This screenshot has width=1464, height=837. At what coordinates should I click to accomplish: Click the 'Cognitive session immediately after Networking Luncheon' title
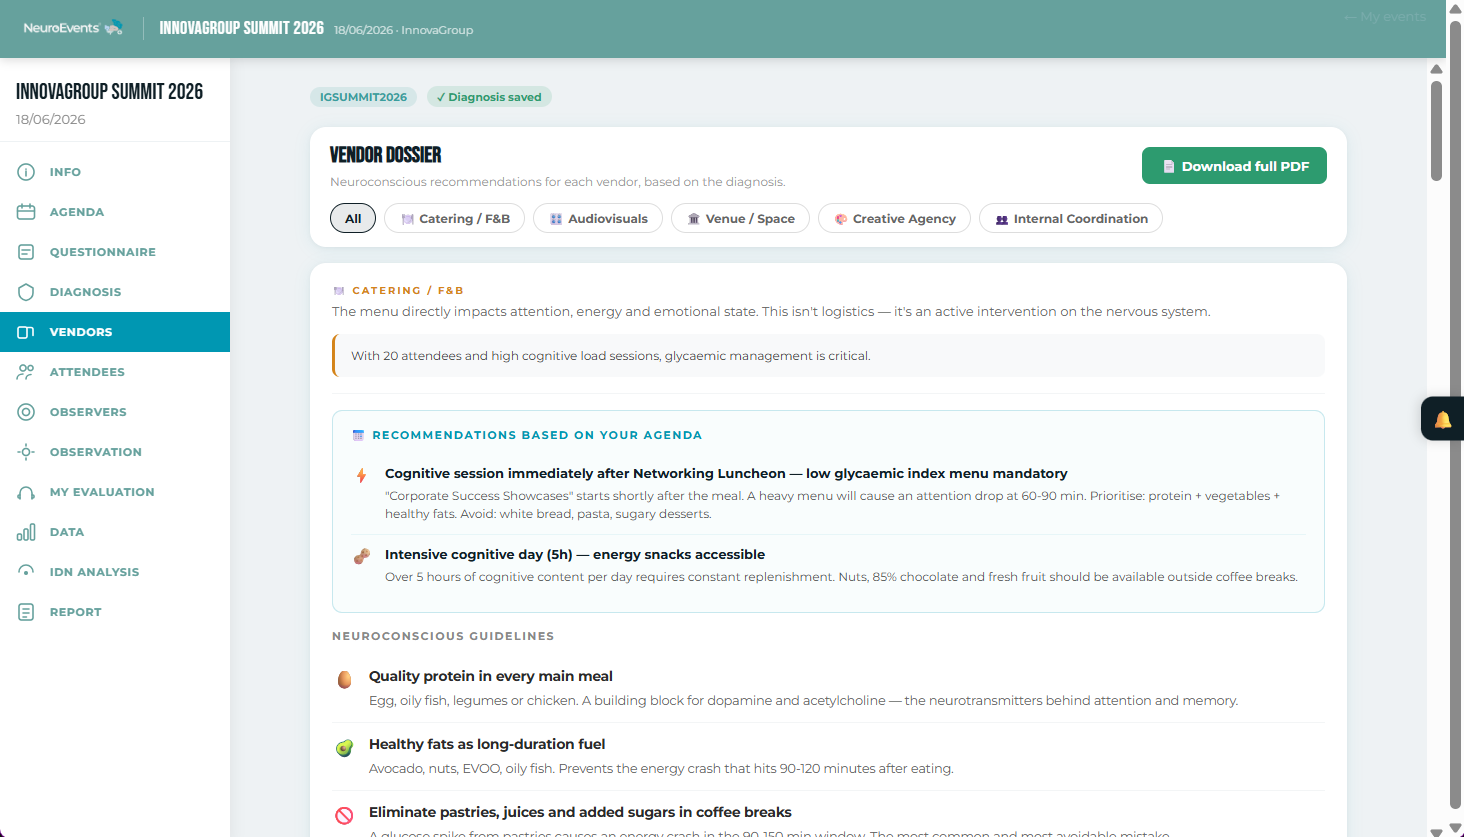tap(726, 473)
